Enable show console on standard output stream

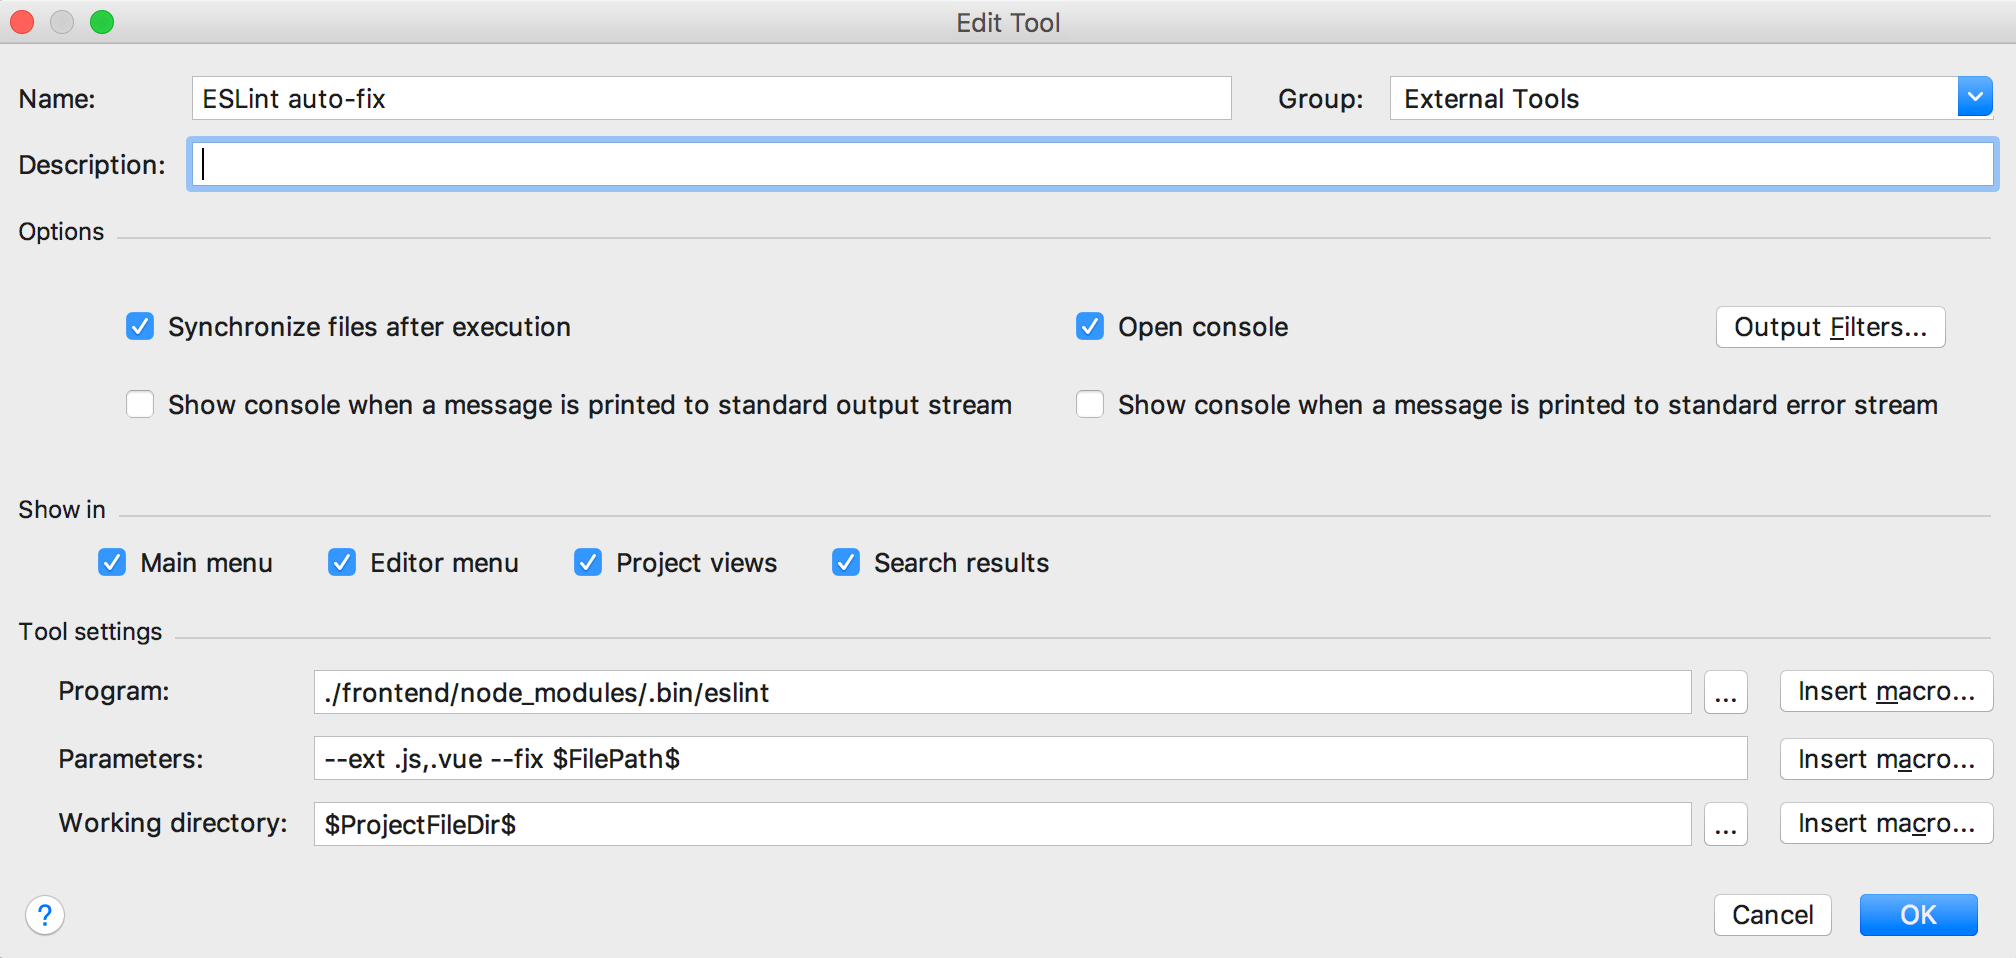140,405
